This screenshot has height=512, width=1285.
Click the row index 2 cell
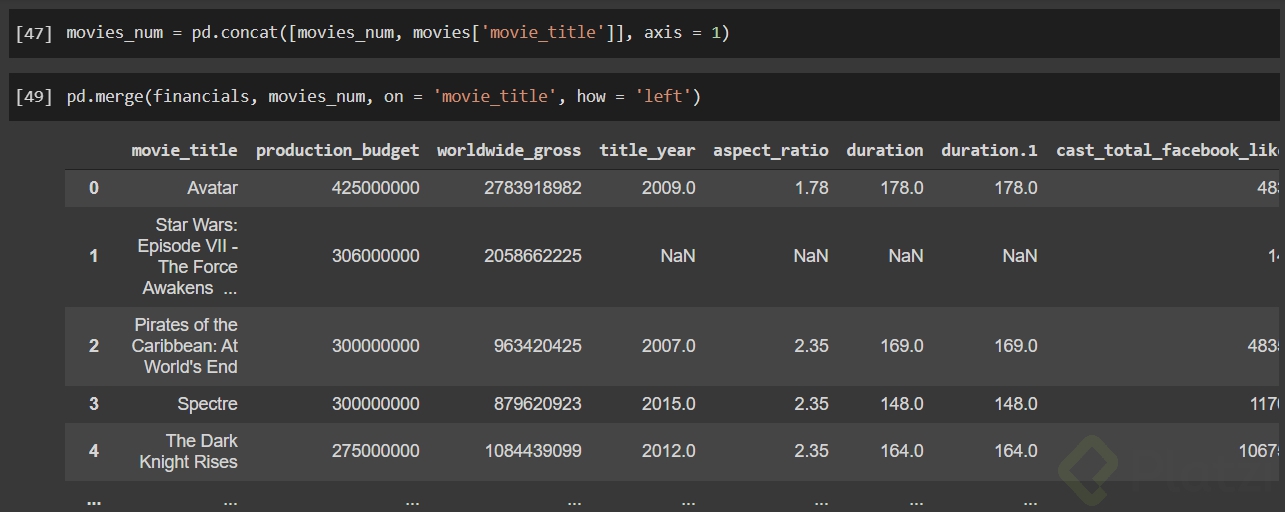tap(94, 346)
